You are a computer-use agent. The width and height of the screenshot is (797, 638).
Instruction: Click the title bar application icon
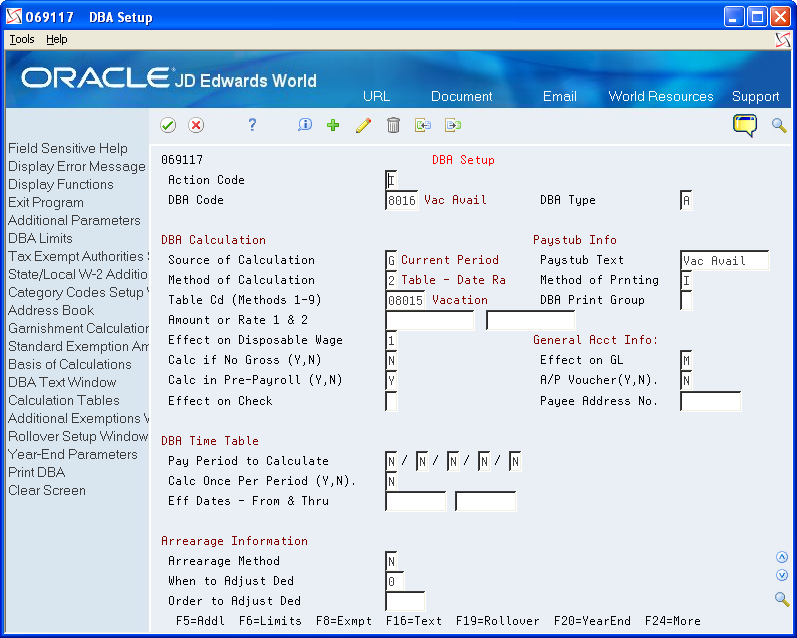click(x=14, y=17)
